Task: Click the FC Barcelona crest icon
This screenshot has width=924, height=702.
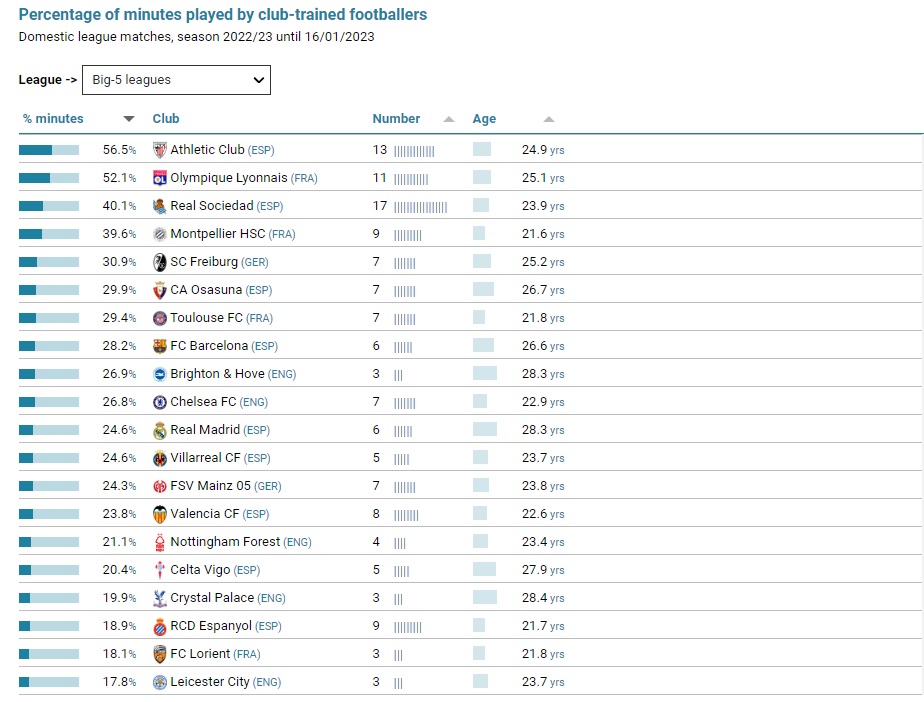Action: pos(160,346)
